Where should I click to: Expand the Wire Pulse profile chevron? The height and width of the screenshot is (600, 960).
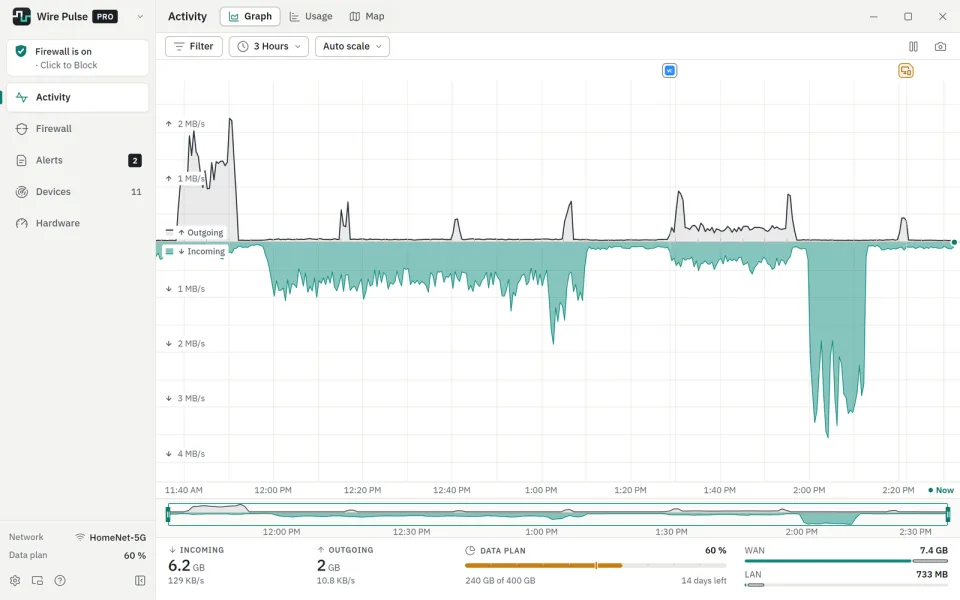point(140,17)
